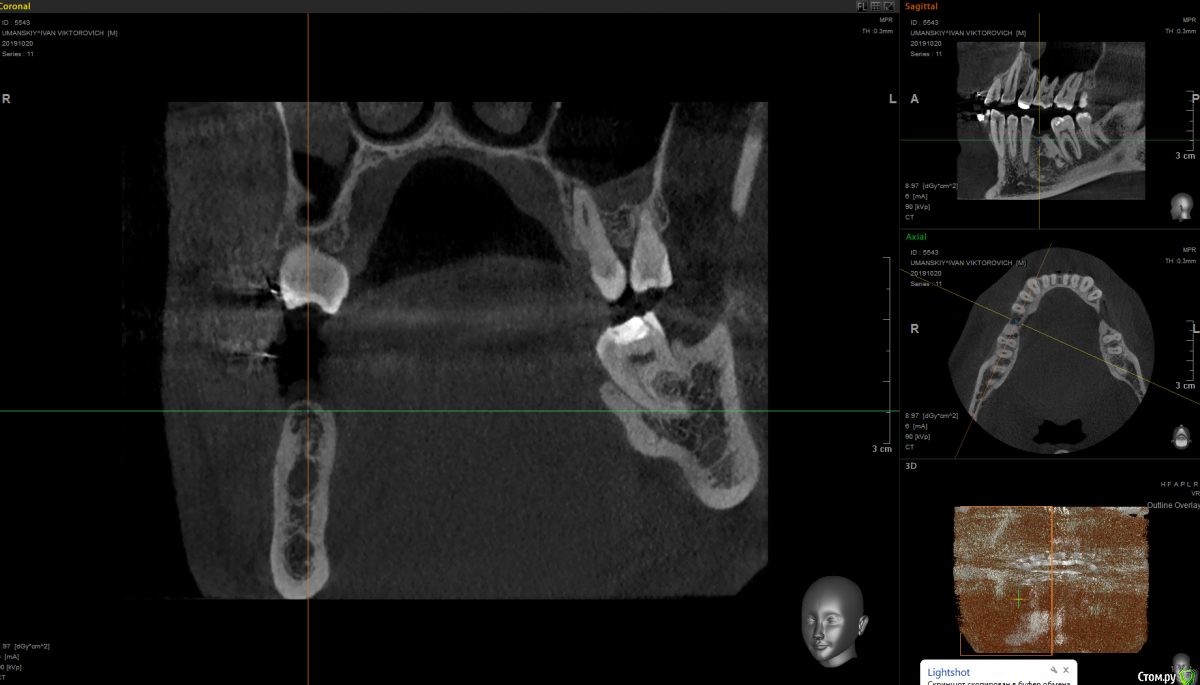Close the Lightshot notification popup

pos(1066,670)
